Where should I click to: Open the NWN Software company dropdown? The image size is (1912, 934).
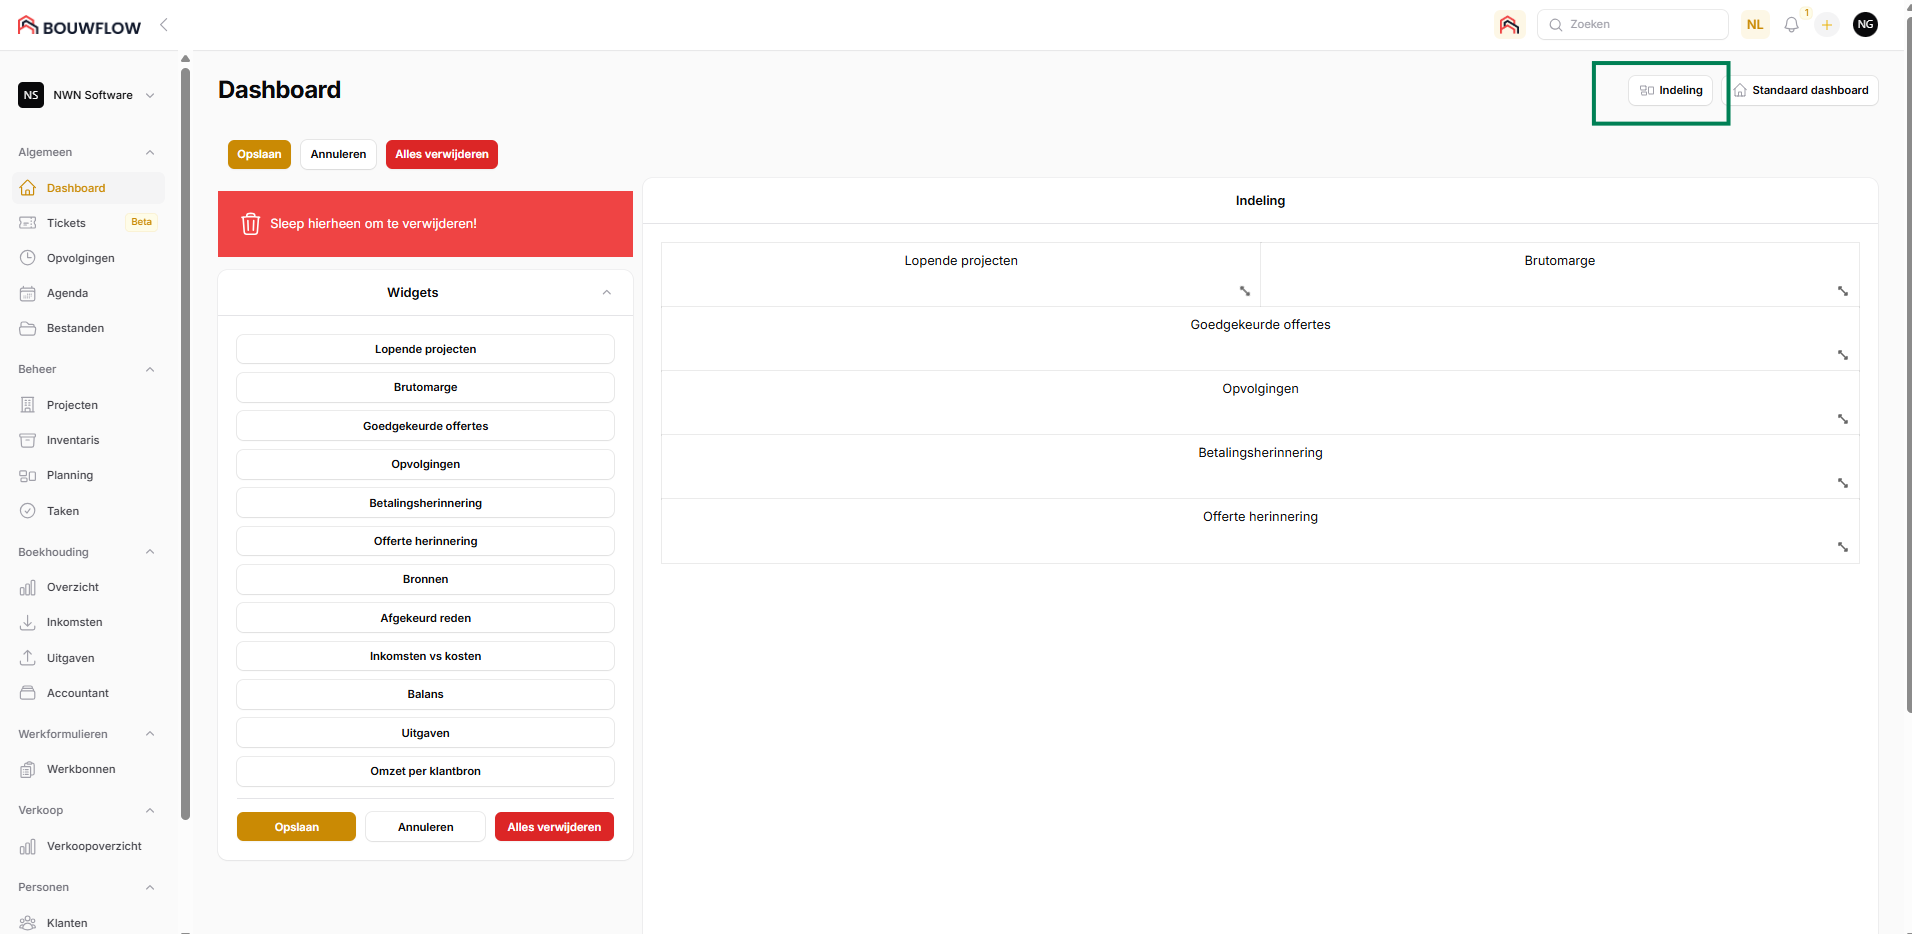coord(88,95)
